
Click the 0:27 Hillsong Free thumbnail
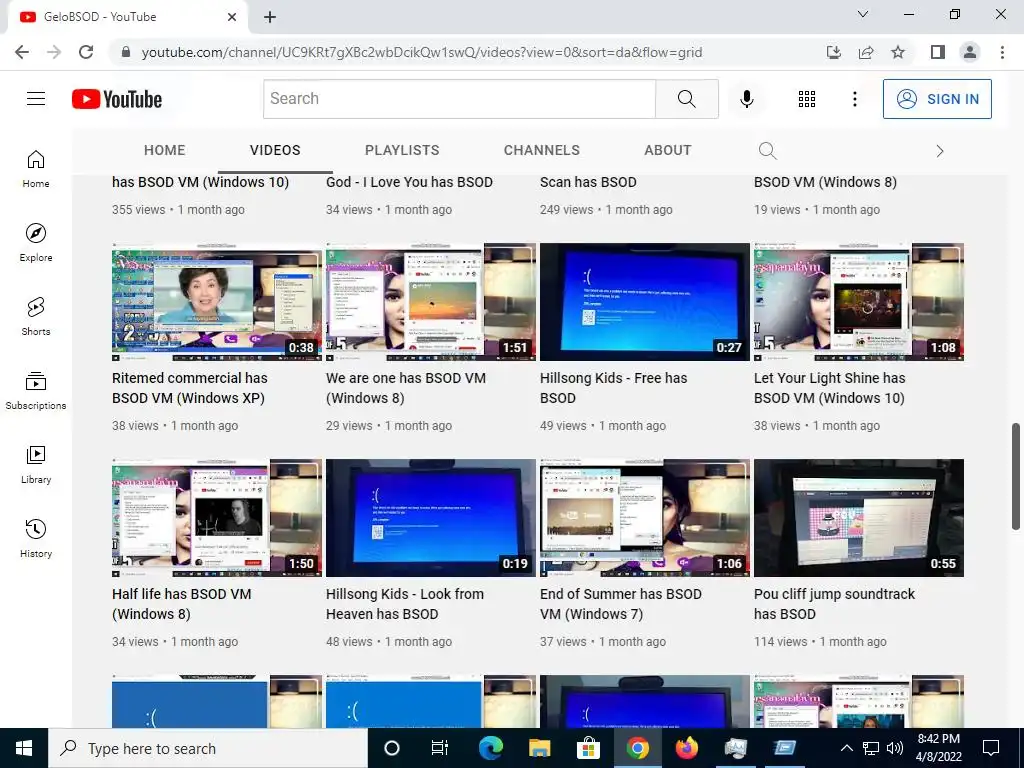(645, 302)
